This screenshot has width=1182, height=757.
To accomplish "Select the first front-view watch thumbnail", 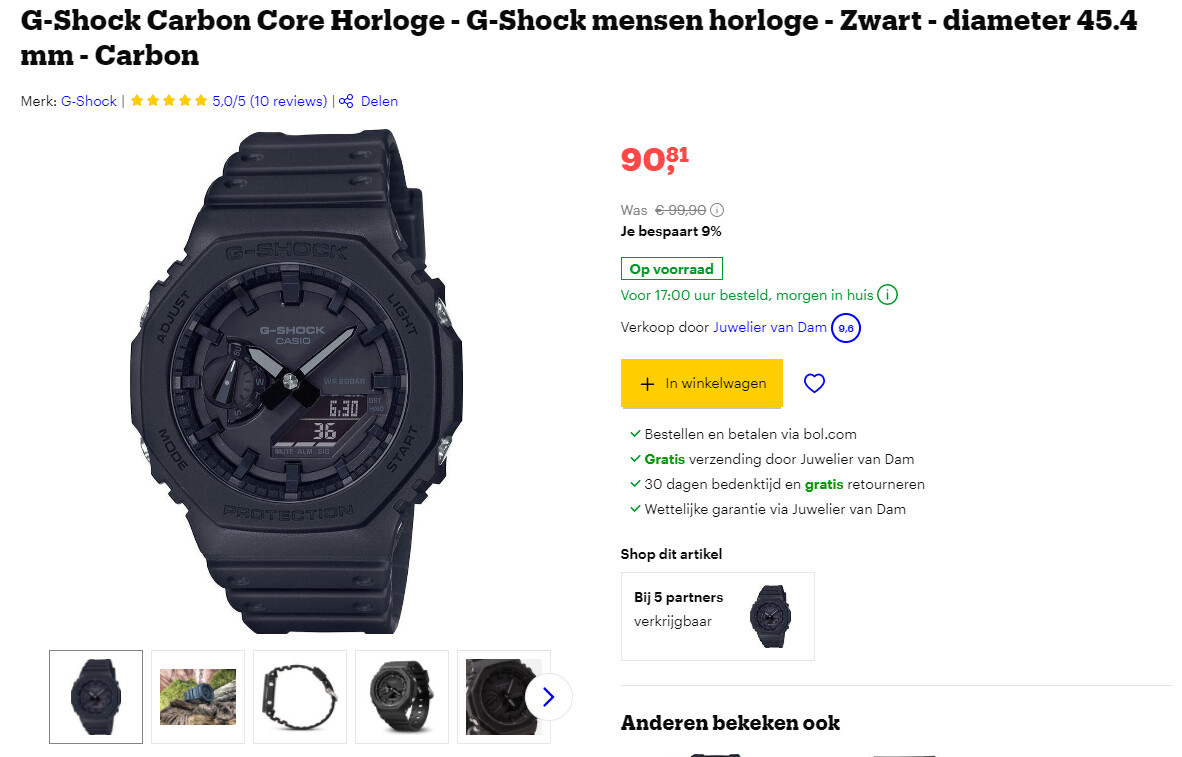I will (96, 697).
